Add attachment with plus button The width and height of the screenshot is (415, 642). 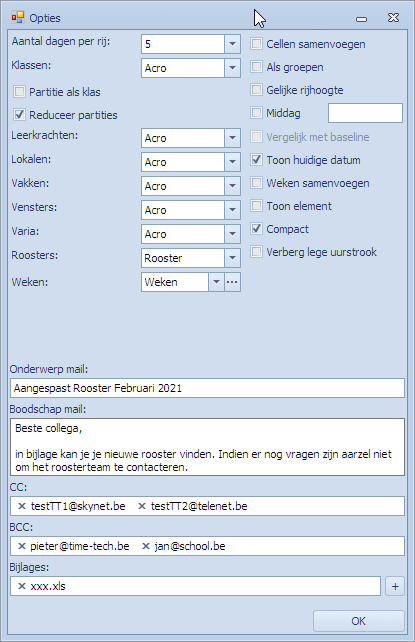coord(395,586)
